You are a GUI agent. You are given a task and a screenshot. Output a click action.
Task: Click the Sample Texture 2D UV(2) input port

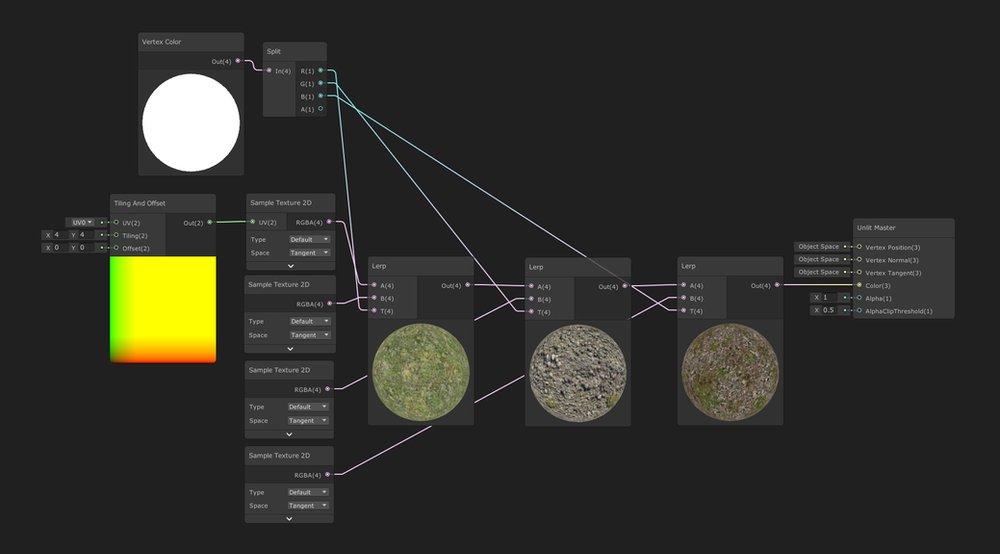click(253, 222)
